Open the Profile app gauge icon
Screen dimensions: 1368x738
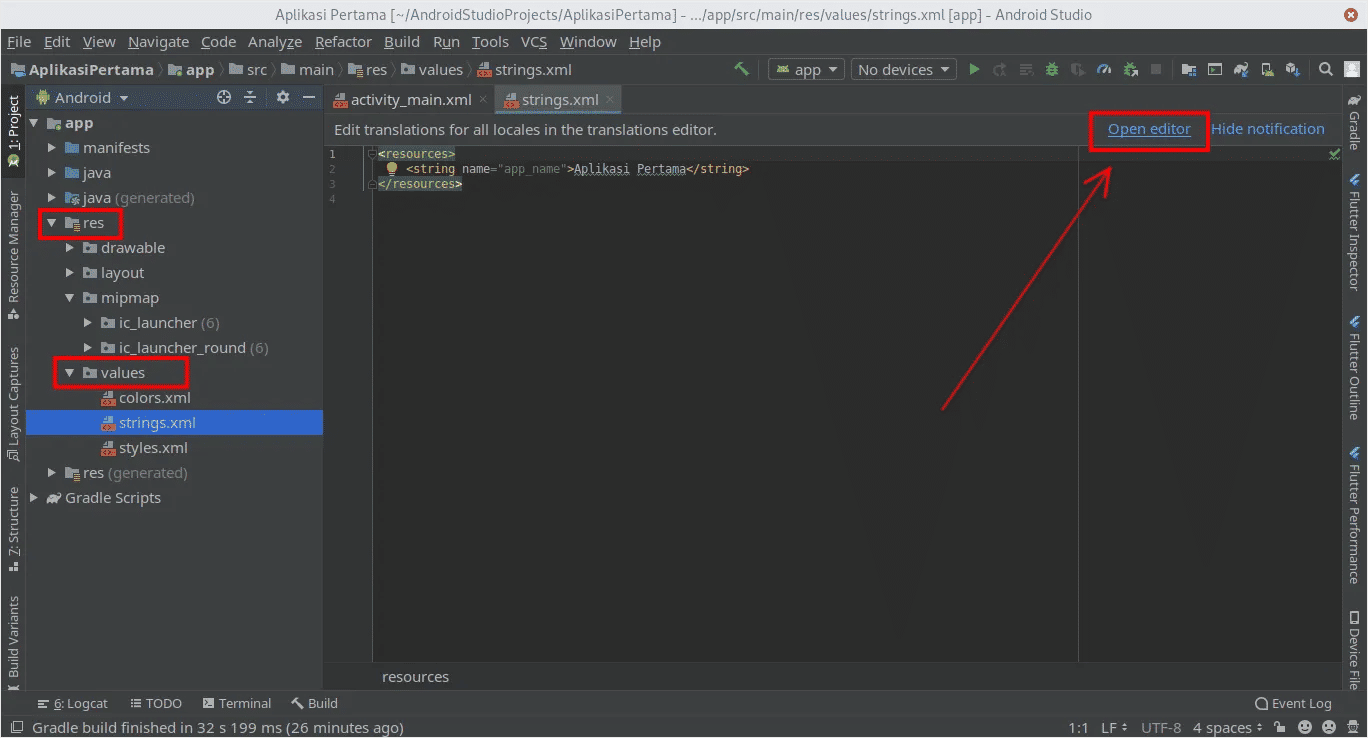(1104, 69)
